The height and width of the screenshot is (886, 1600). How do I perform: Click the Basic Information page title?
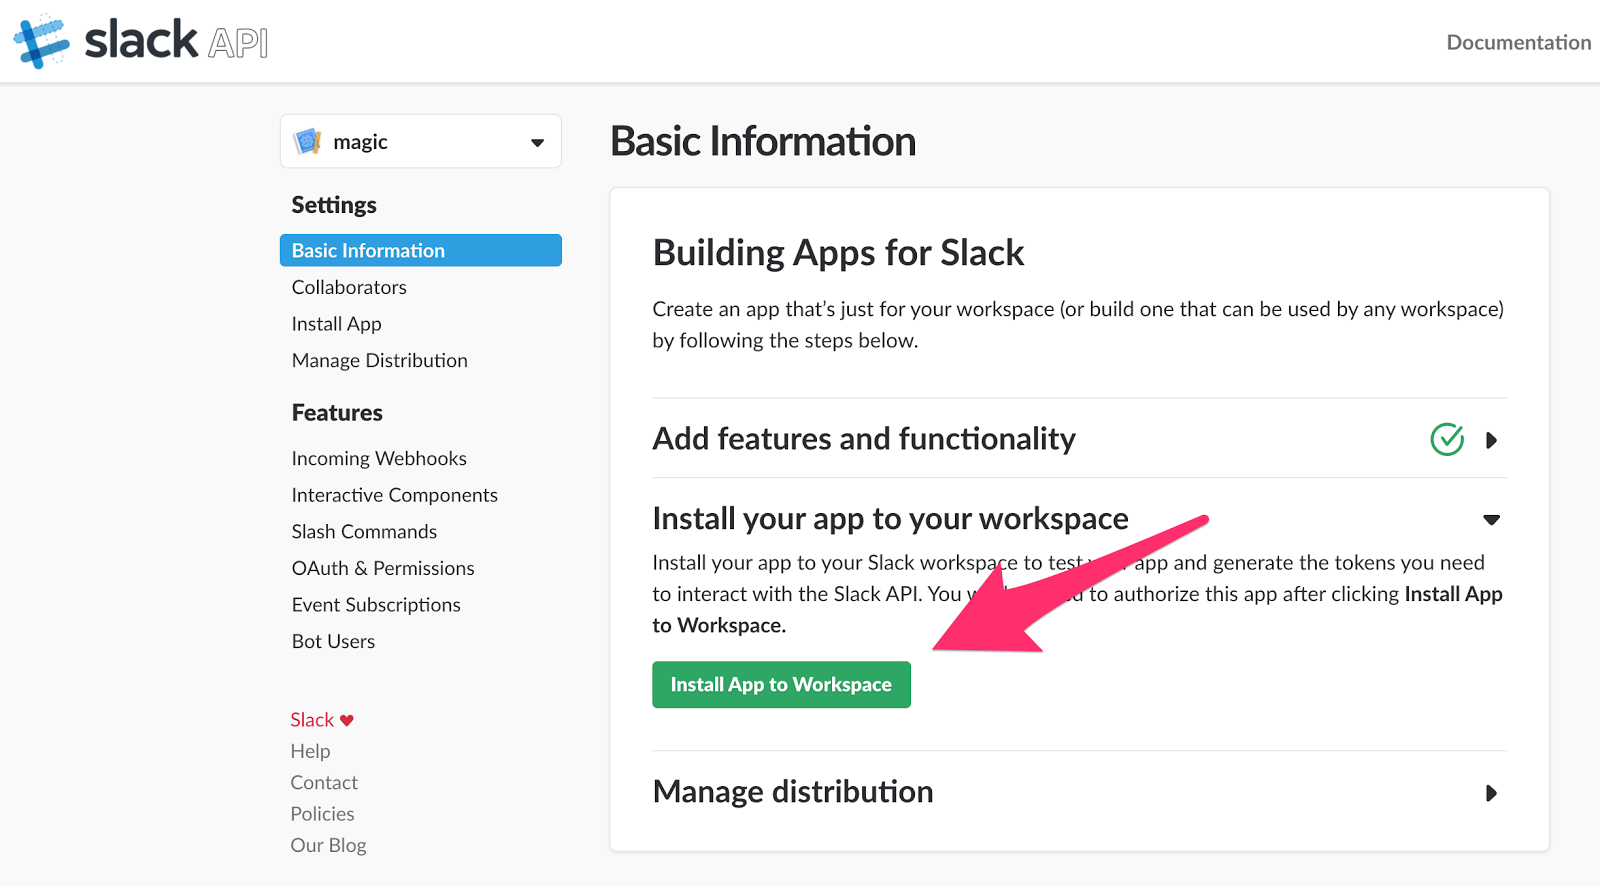[763, 141]
